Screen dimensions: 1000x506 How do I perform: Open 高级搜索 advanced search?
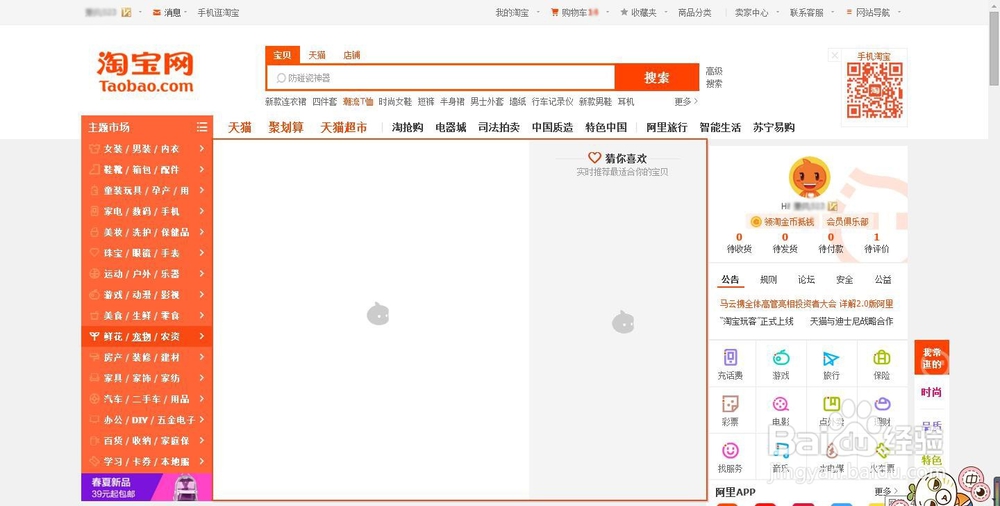(x=714, y=77)
